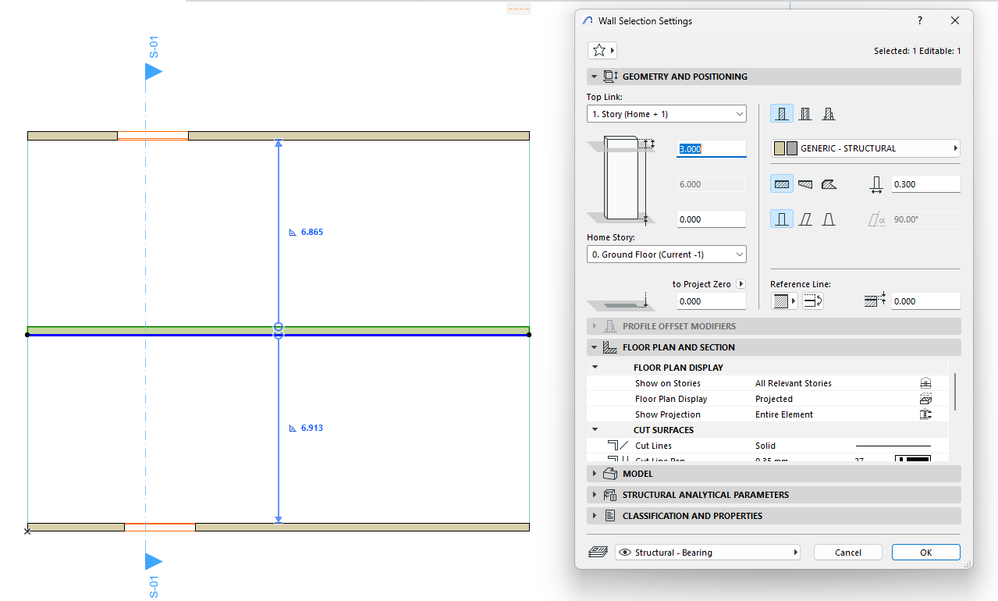Click wall thickness icon
The height and width of the screenshot is (601, 998).
pyautogui.click(x=876, y=184)
